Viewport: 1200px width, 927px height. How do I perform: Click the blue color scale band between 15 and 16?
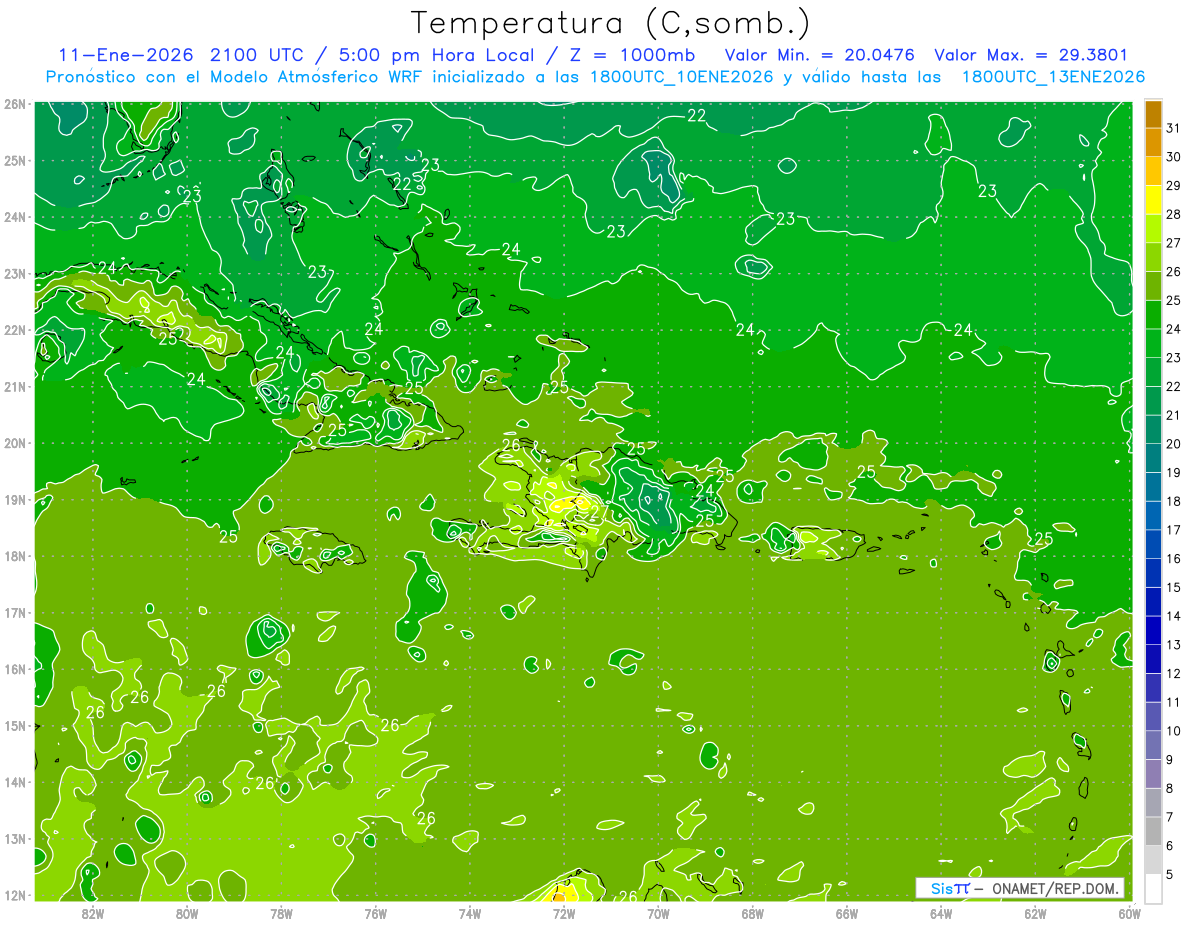[1153, 572]
